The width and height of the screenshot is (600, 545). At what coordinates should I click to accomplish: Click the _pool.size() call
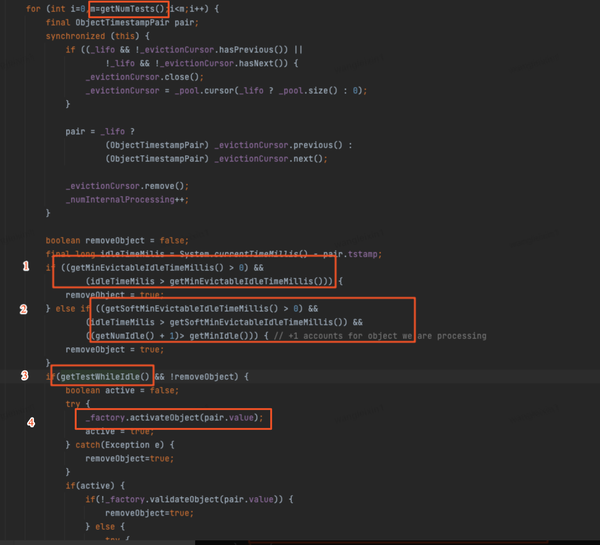pyautogui.click(x=308, y=91)
